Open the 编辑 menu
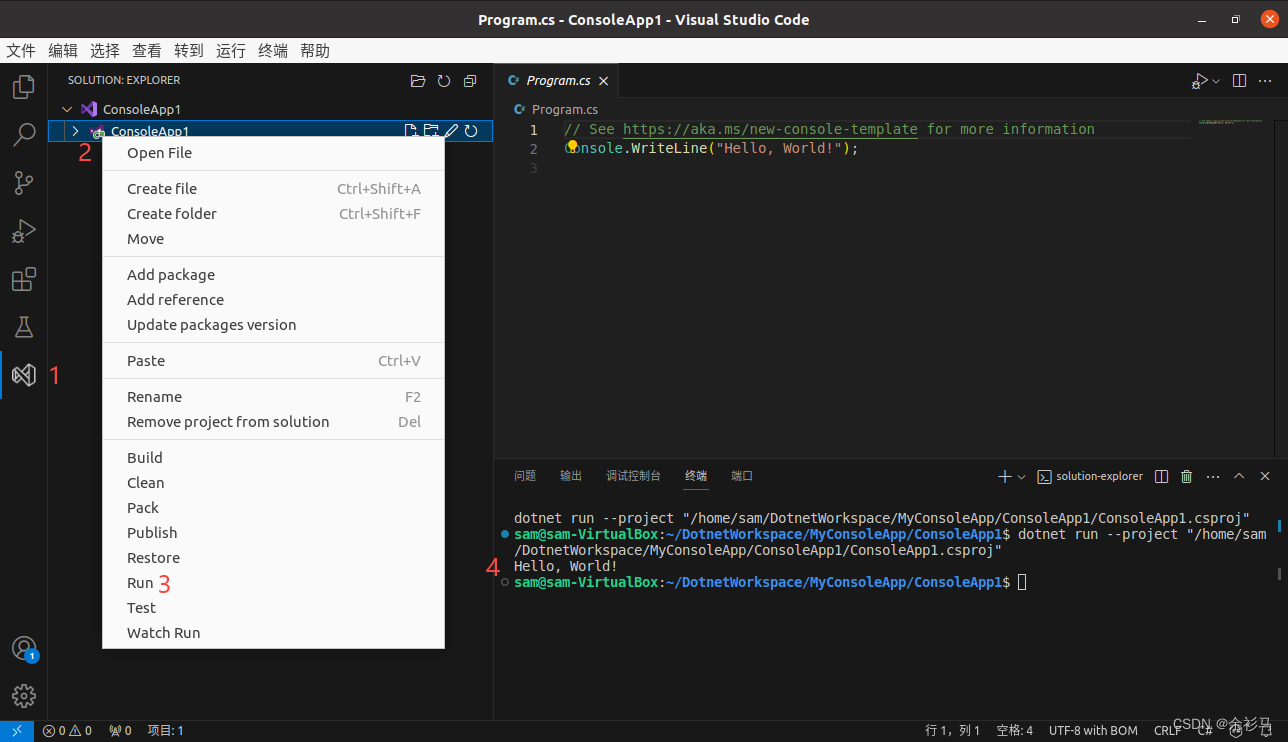Viewport: 1288px width, 742px height. [x=63, y=51]
